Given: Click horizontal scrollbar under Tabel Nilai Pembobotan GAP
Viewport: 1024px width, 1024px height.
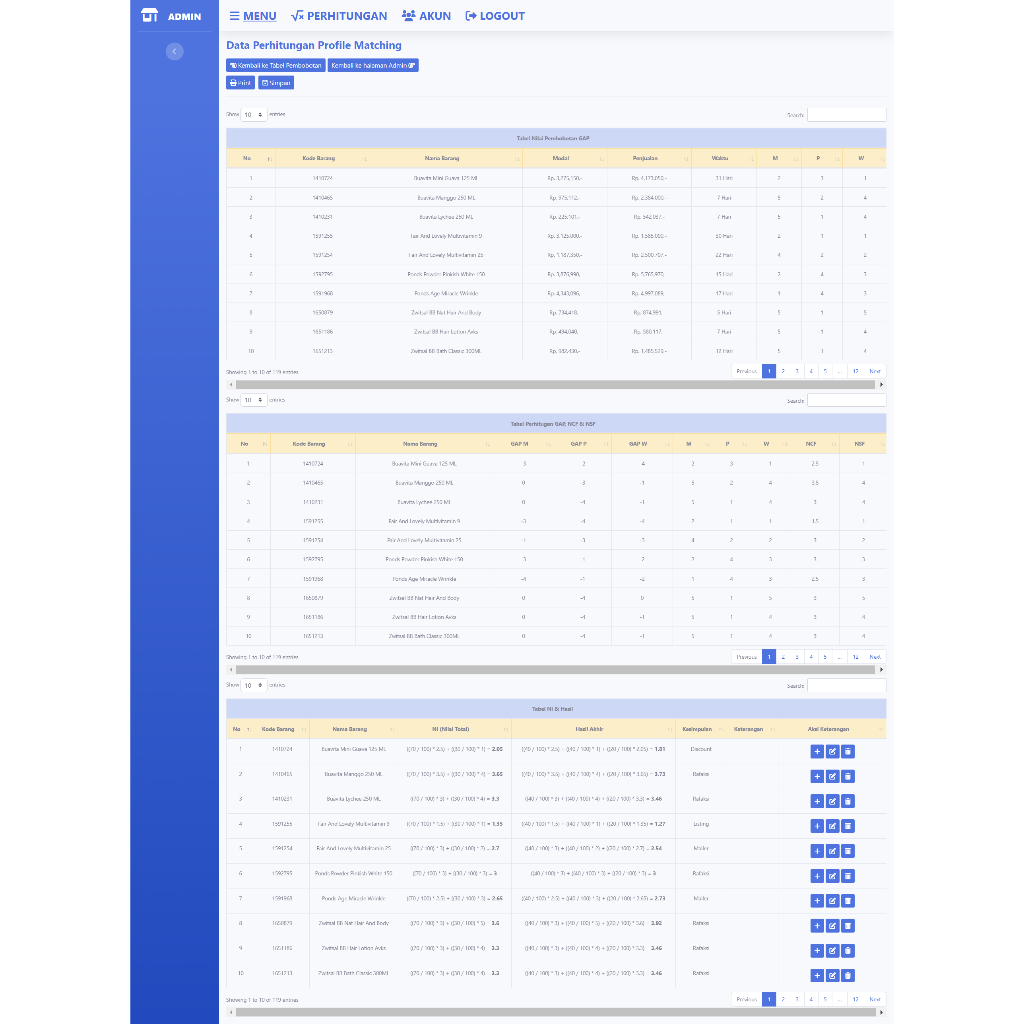Looking at the screenshot, I should click(x=555, y=385).
